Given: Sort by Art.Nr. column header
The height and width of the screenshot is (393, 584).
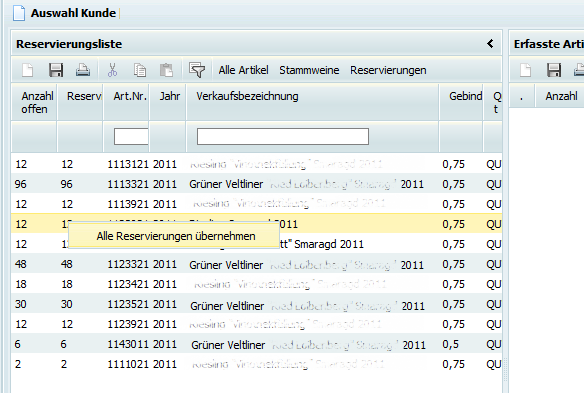Looking at the screenshot, I should [x=126, y=102].
